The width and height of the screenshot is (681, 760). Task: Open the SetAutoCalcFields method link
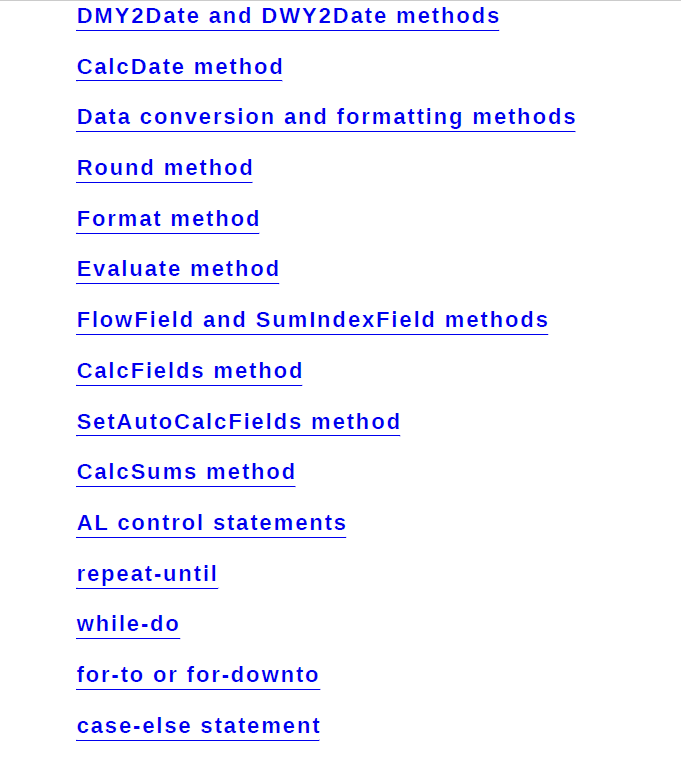pyautogui.click(x=238, y=422)
